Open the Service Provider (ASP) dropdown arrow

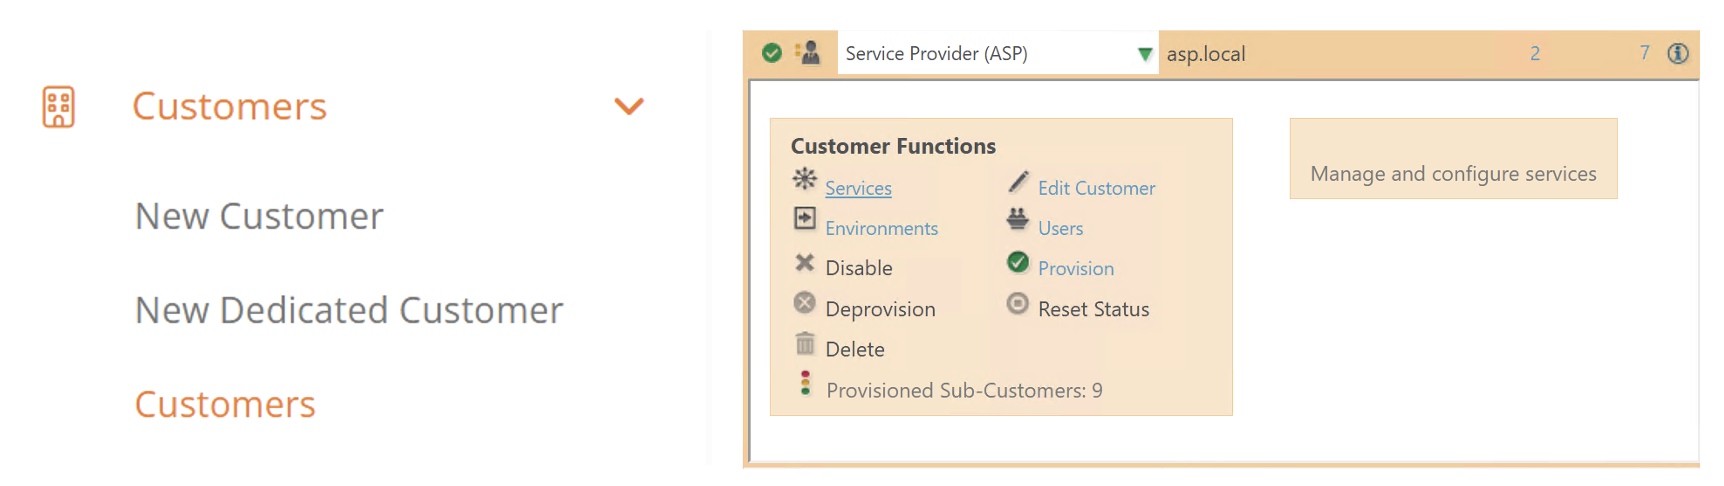tap(1145, 54)
